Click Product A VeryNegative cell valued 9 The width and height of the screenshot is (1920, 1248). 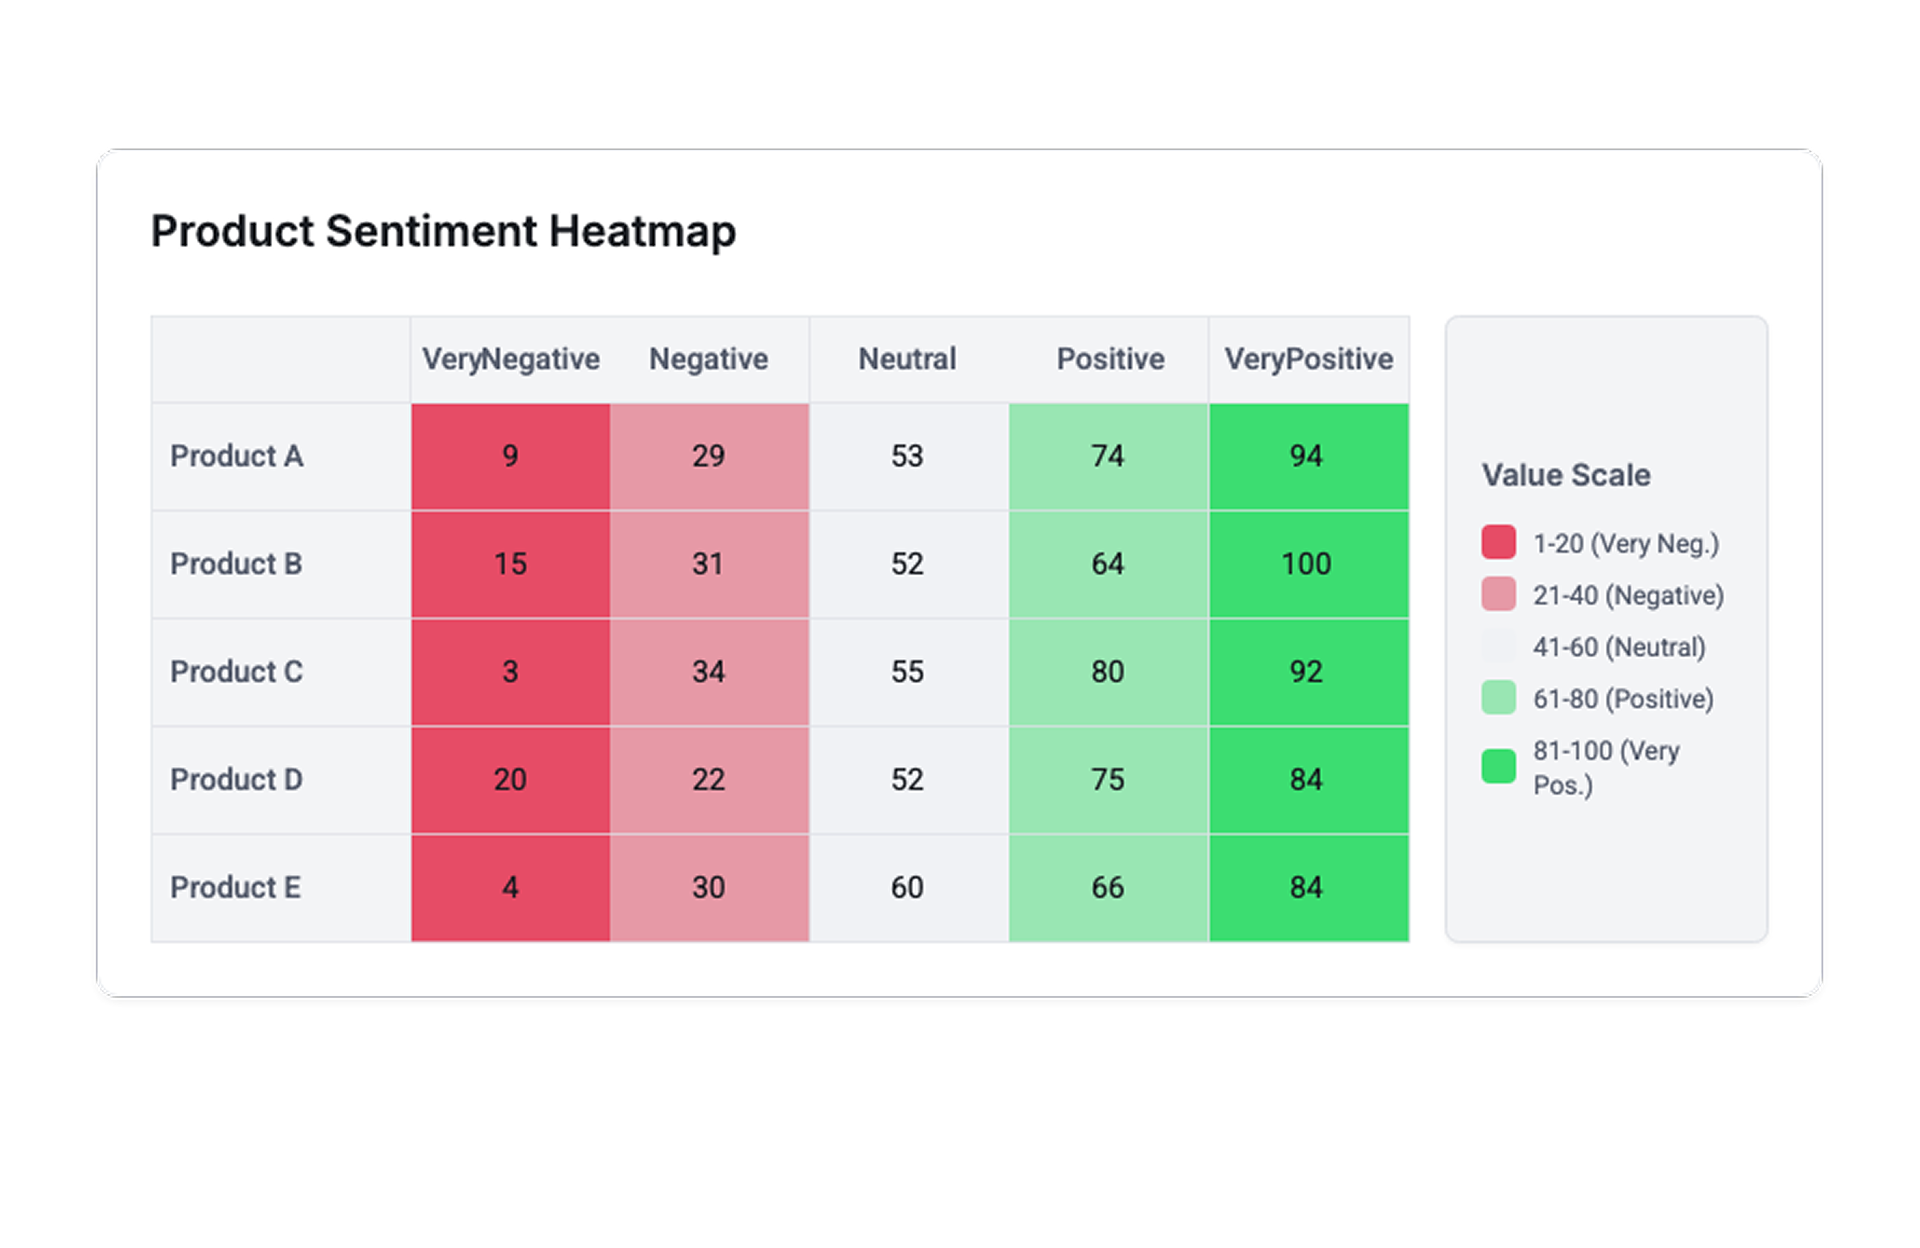pos(510,456)
